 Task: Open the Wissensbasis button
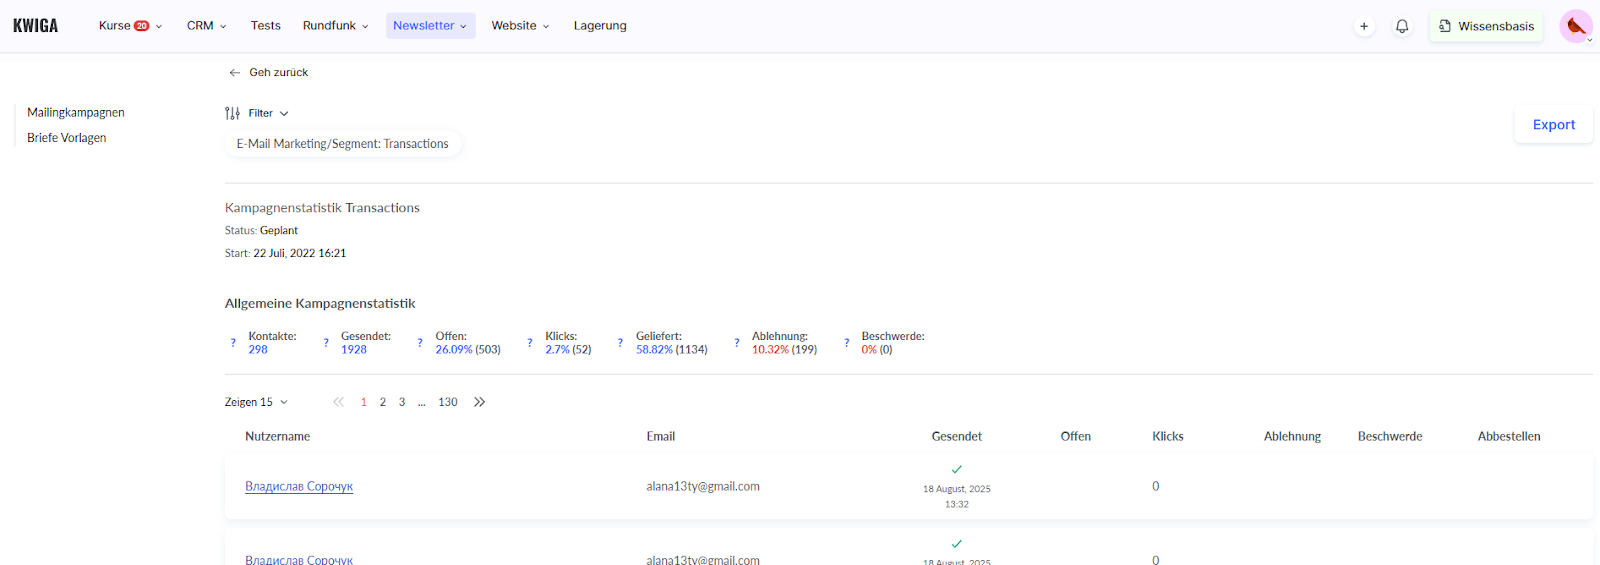[x=1486, y=26]
